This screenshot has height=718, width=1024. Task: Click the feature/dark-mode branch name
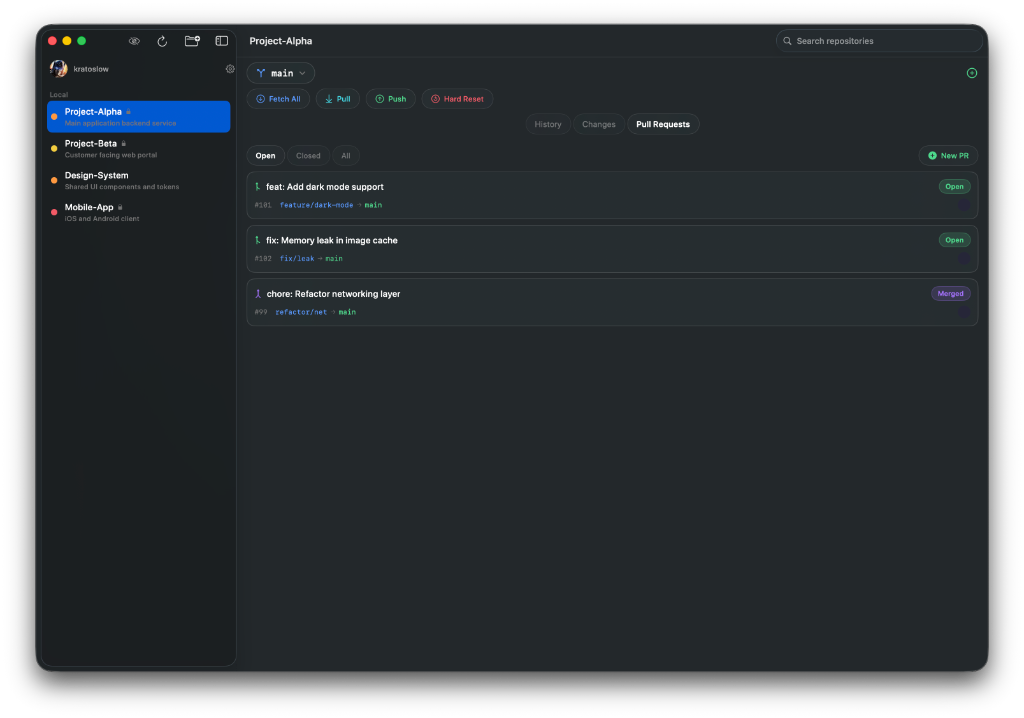[x=317, y=205]
